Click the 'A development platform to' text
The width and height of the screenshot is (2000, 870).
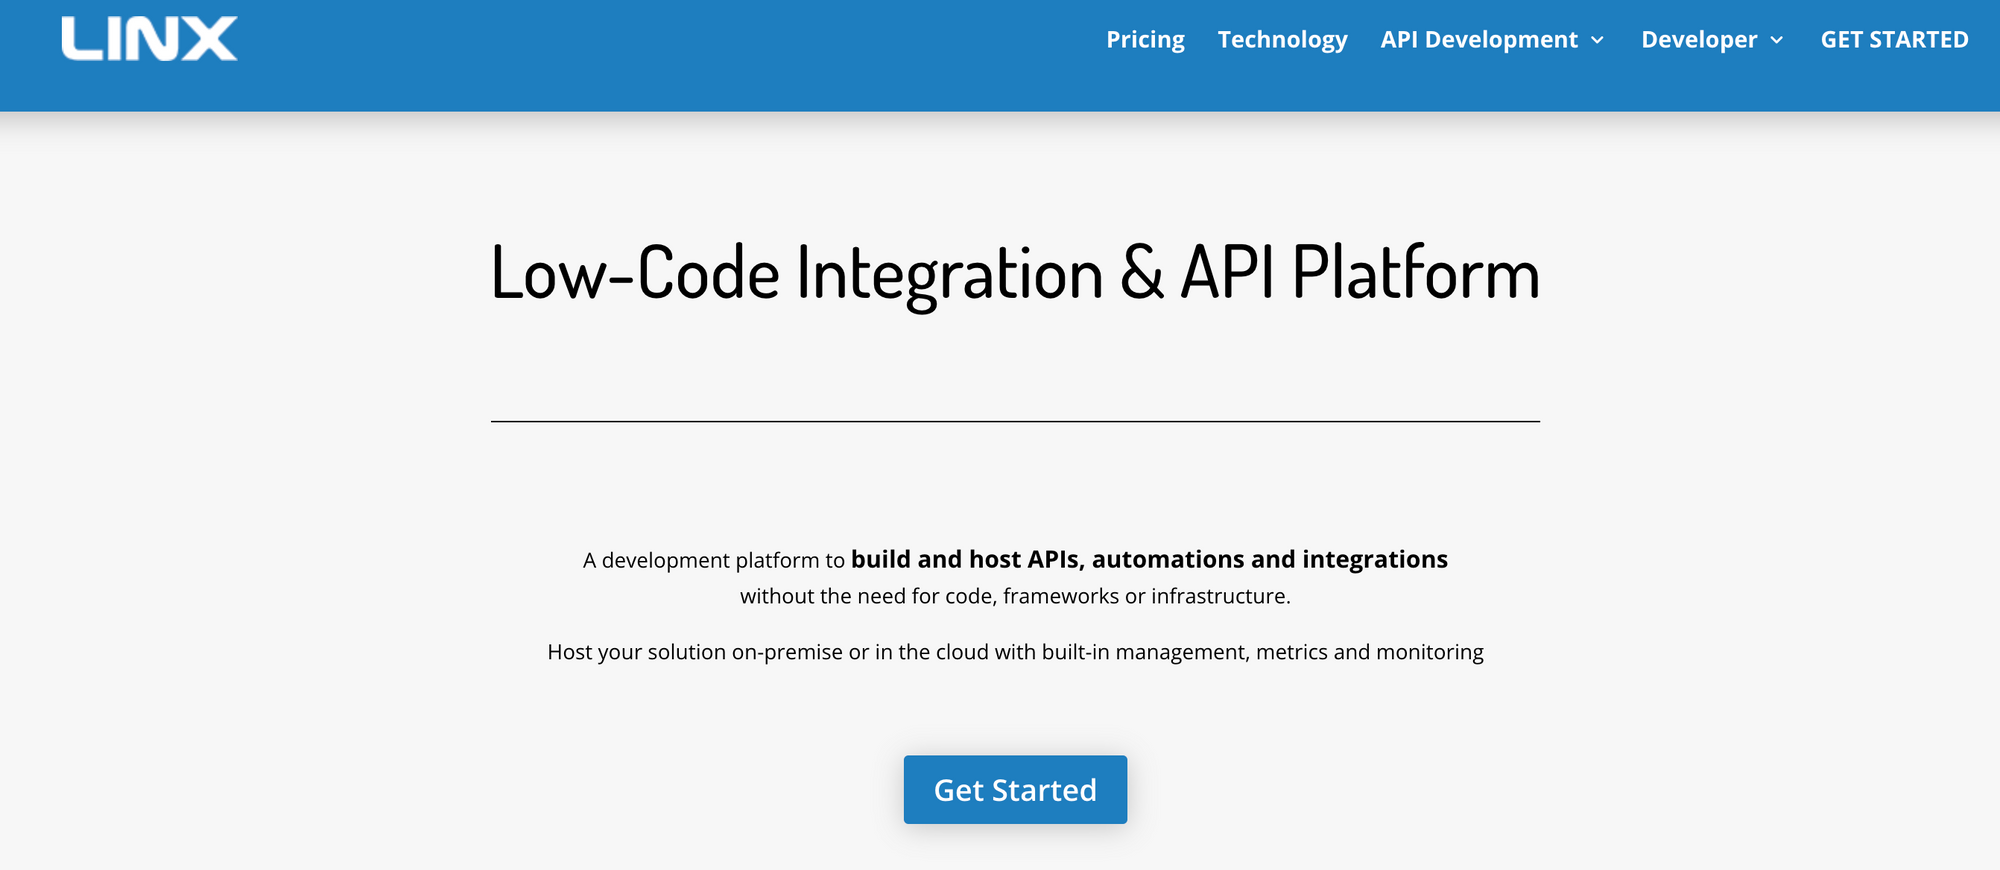(x=714, y=560)
